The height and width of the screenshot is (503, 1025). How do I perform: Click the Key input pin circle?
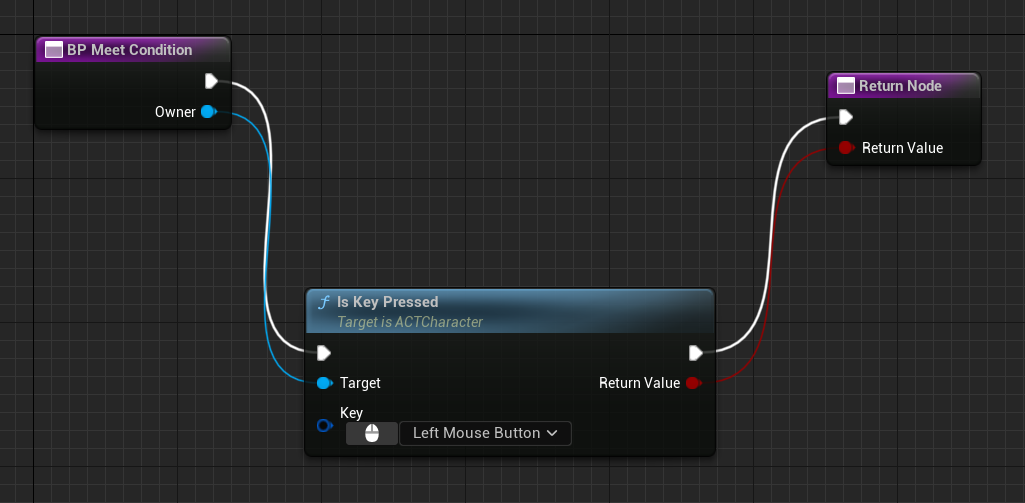click(x=323, y=425)
